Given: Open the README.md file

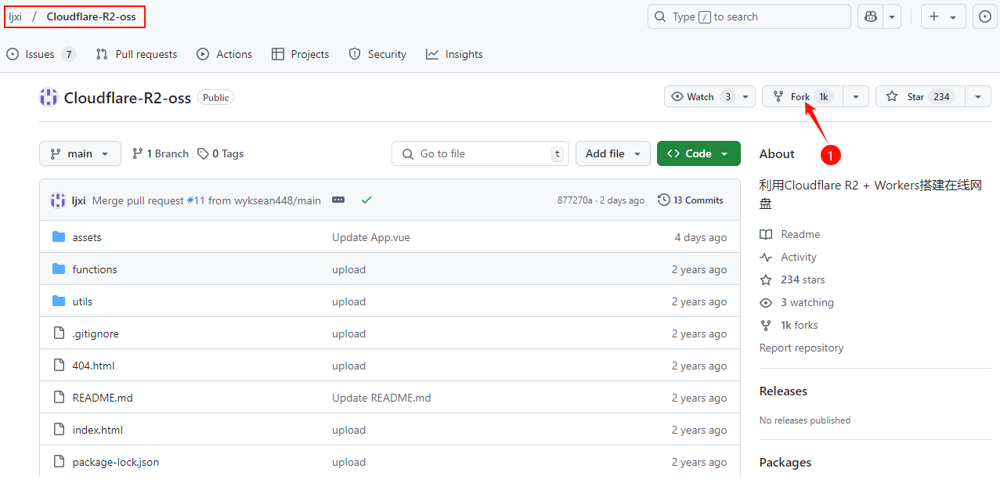Looking at the screenshot, I should pyautogui.click(x=102, y=398).
